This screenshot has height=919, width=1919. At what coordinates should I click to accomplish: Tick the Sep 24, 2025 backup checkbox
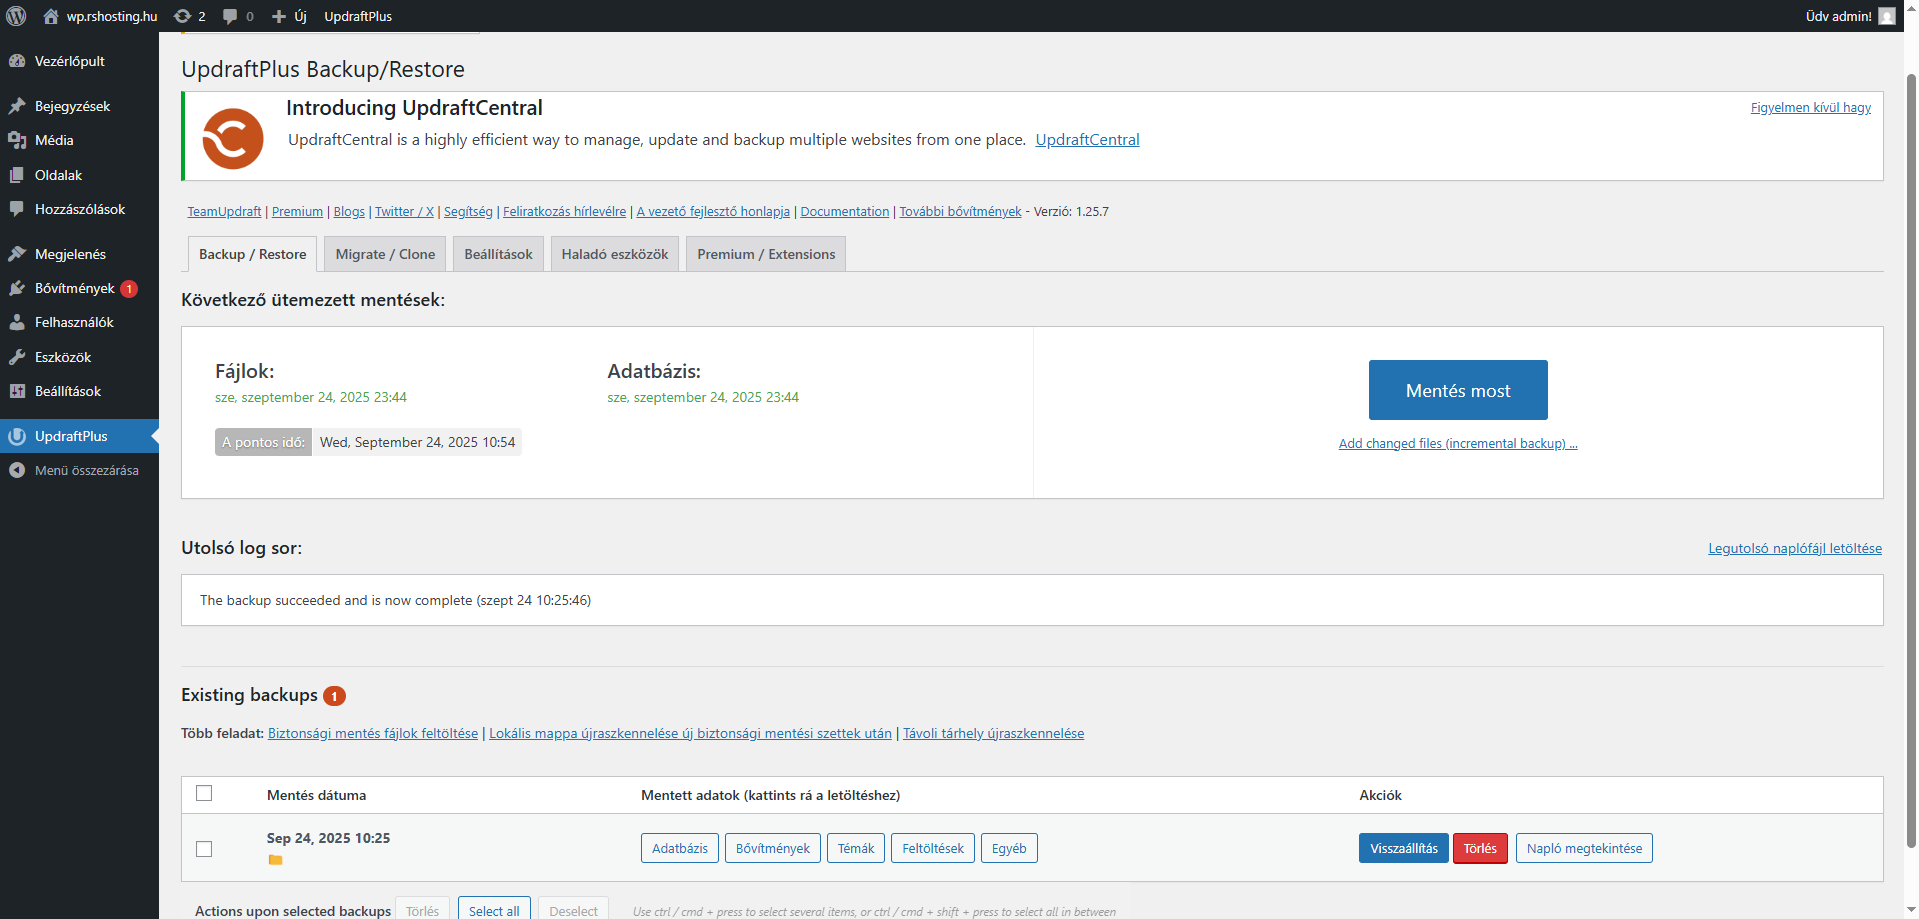[x=204, y=849]
